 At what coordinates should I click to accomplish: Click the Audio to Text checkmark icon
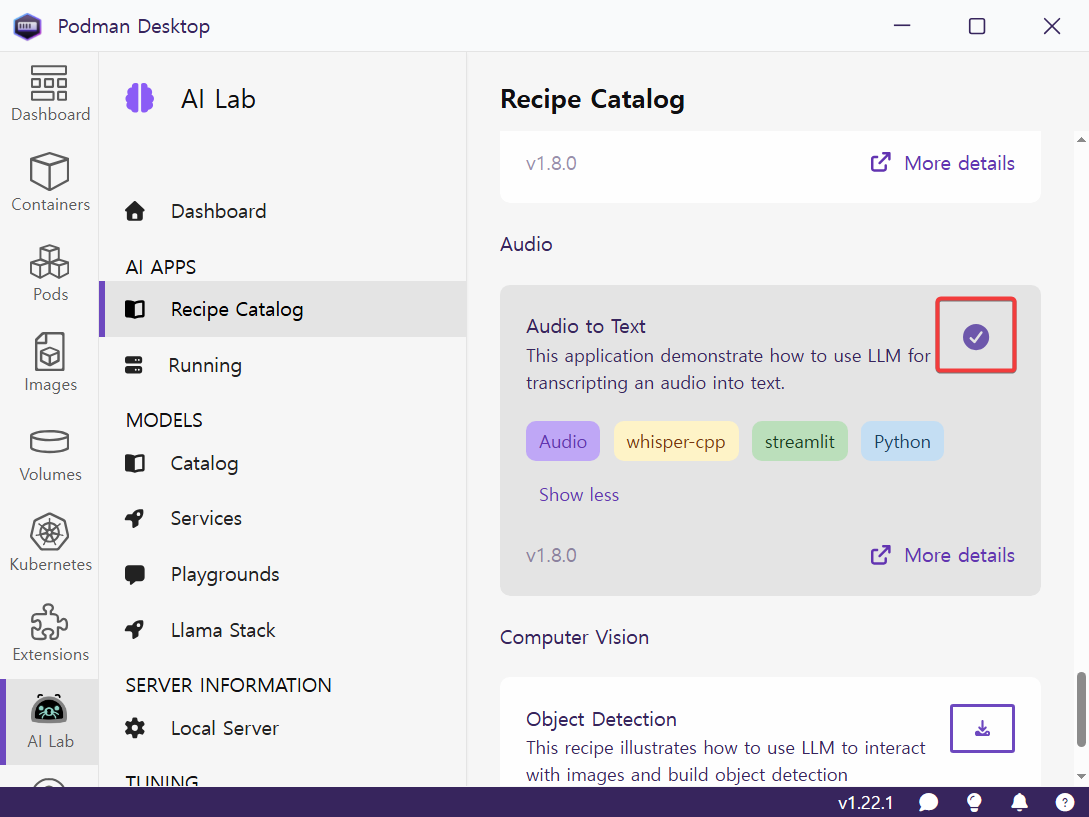pyautogui.click(x=975, y=337)
